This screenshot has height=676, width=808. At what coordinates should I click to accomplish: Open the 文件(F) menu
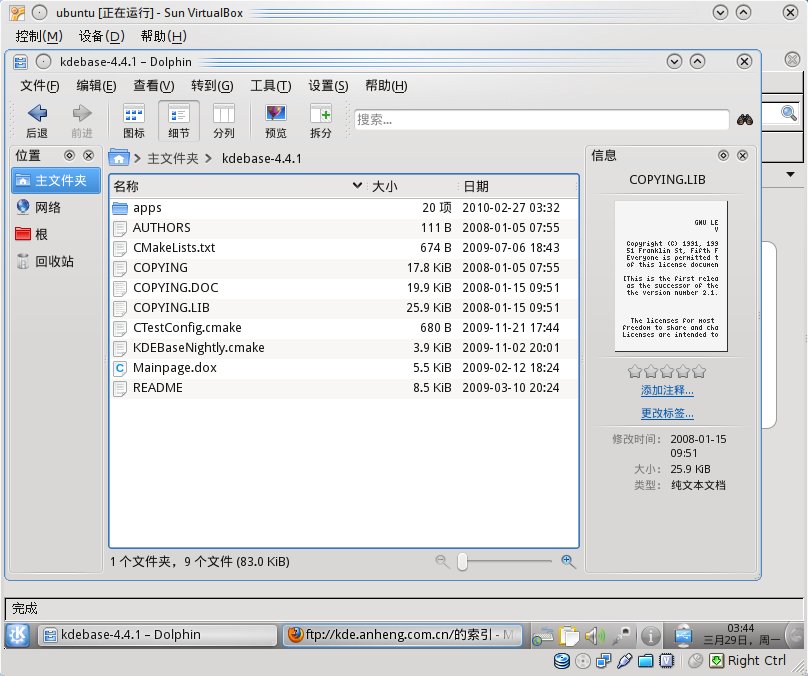pos(40,86)
